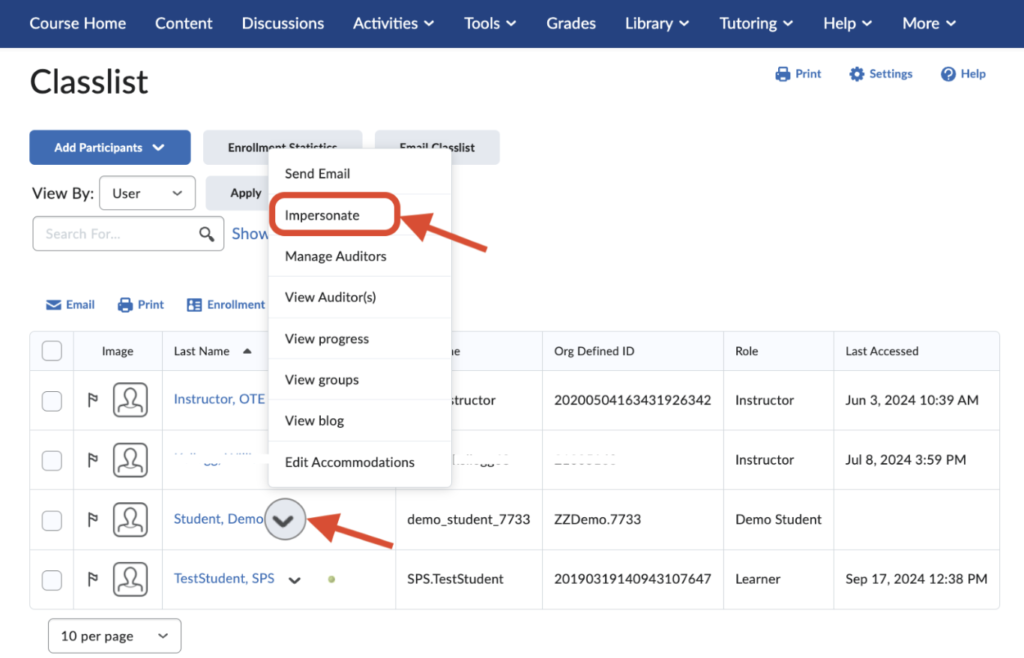Select View progress menu entry
This screenshot has width=1024, height=658.
[x=359, y=338]
